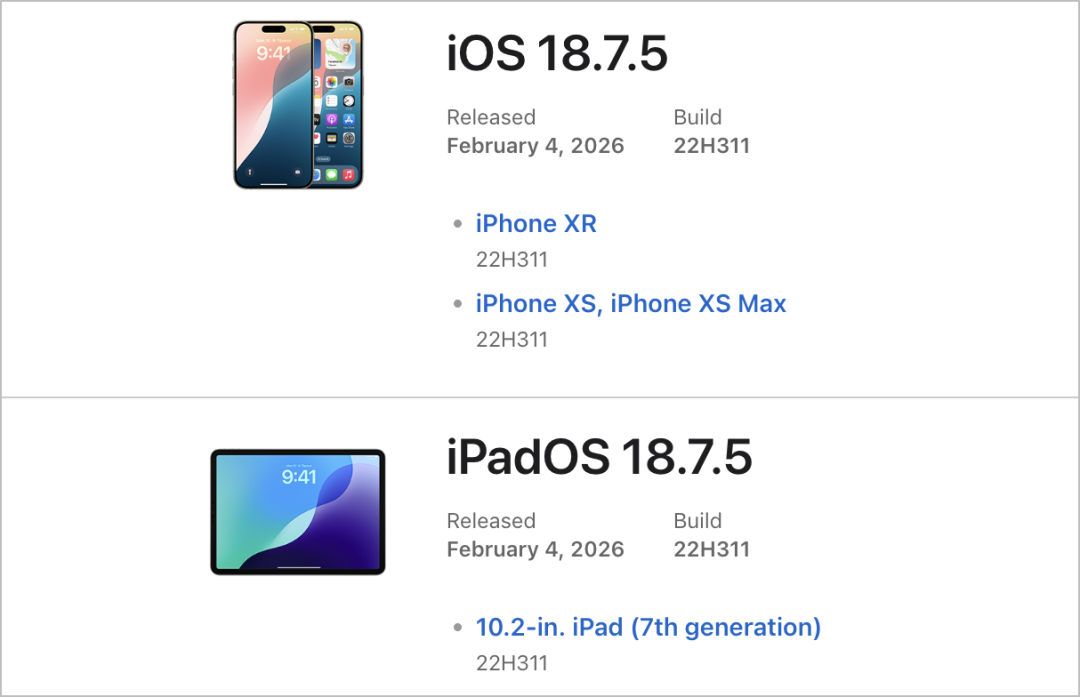Screen dimensions: 1080x697
Task: Click the Build label under iOS 18.7.5
Action: pos(698,117)
